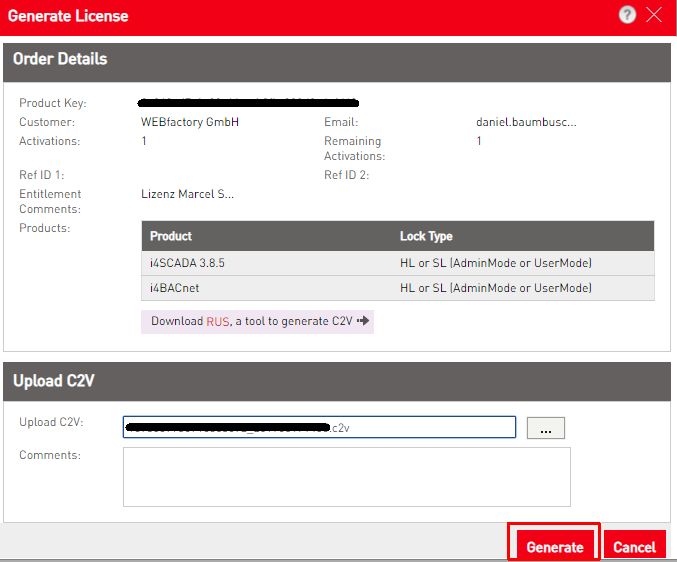
Task: Click the Lock Type cell for i4BACnet
Action: (495, 288)
